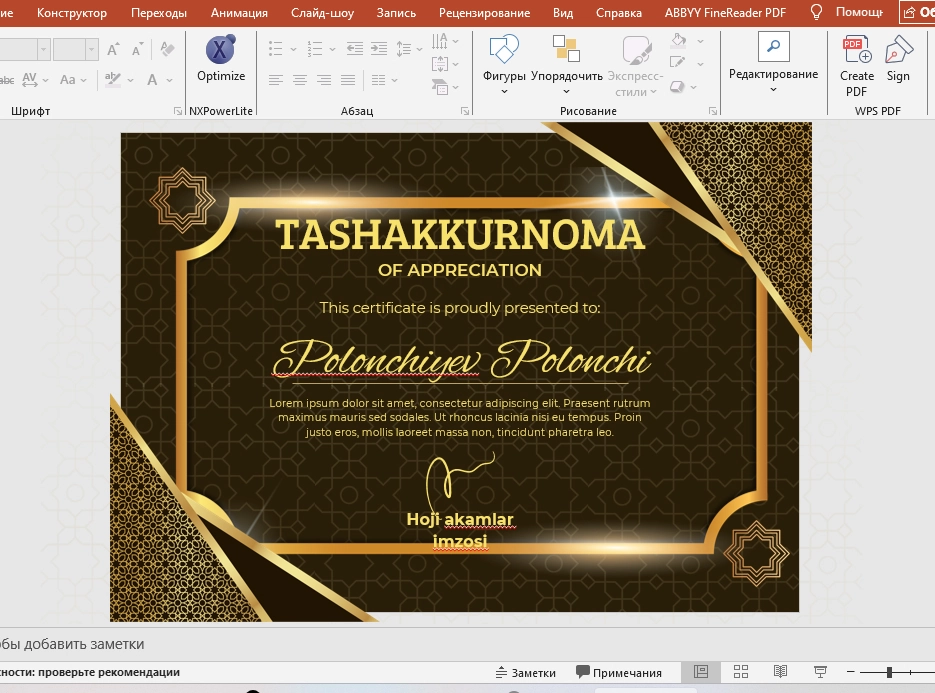Open the Рецензирование ribbon tab
This screenshot has height=693, width=935.
click(x=482, y=13)
